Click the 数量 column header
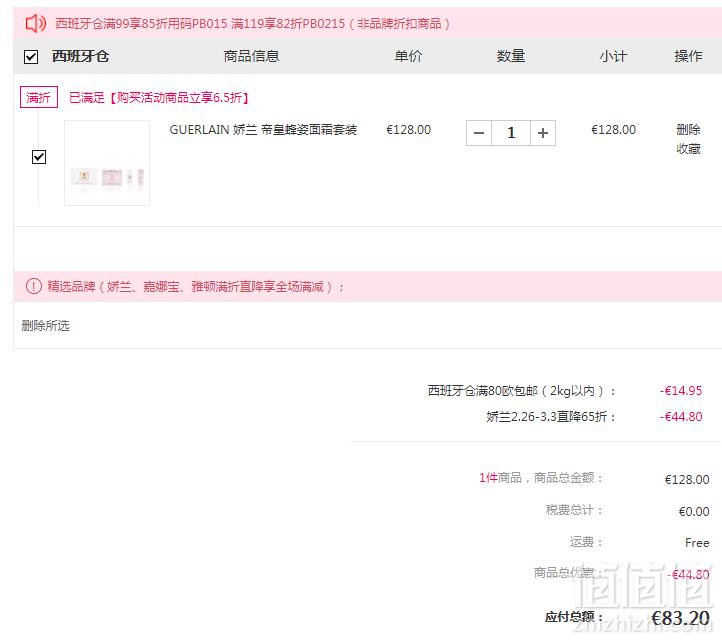This screenshot has height=641, width=722. (x=511, y=56)
